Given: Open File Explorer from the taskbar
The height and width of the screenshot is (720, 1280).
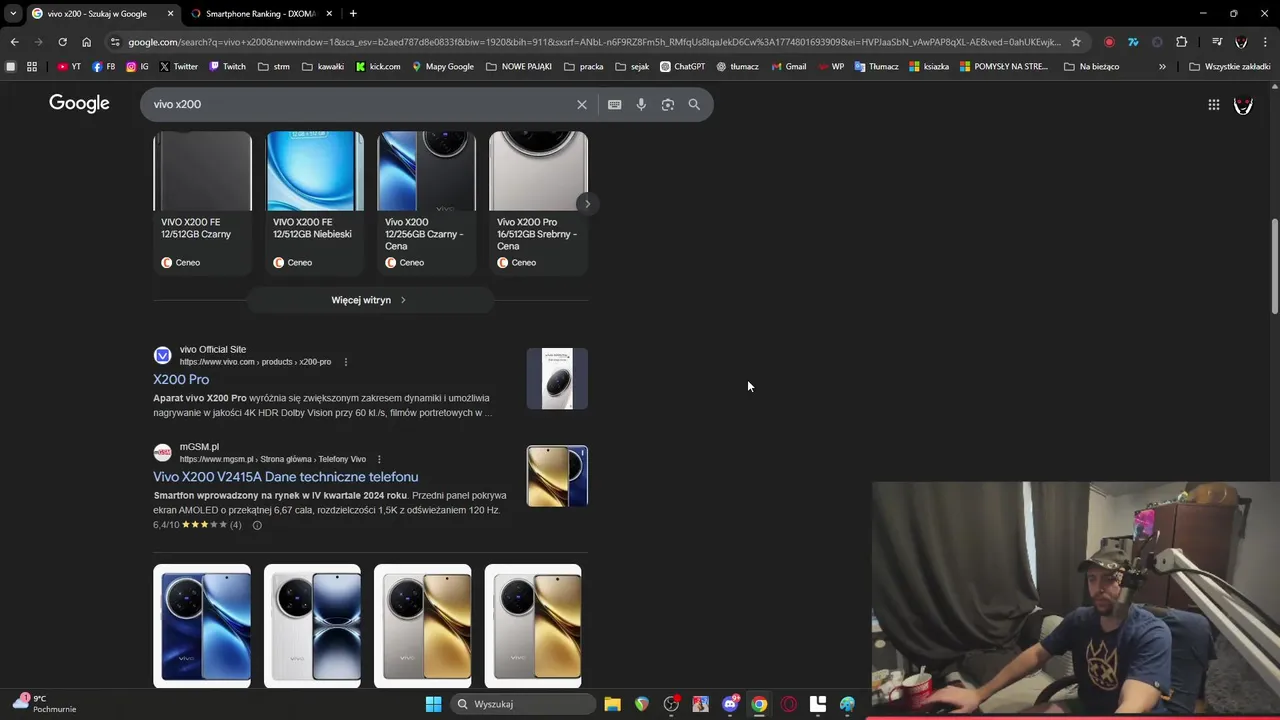Looking at the screenshot, I should 612,704.
